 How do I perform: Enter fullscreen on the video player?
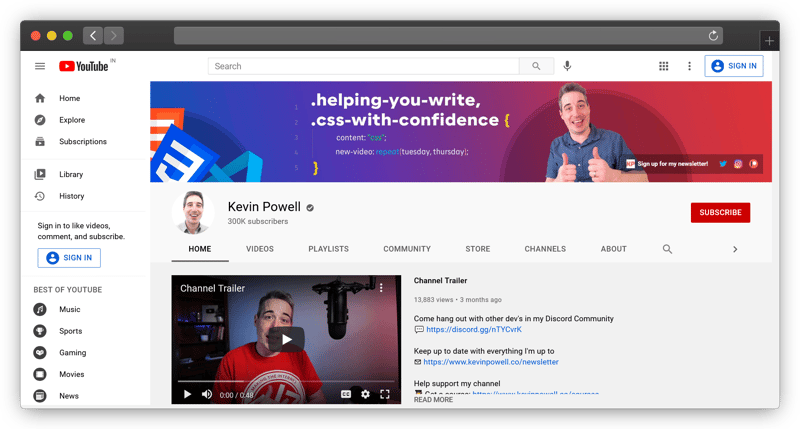pyautogui.click(x=385, y=394)
